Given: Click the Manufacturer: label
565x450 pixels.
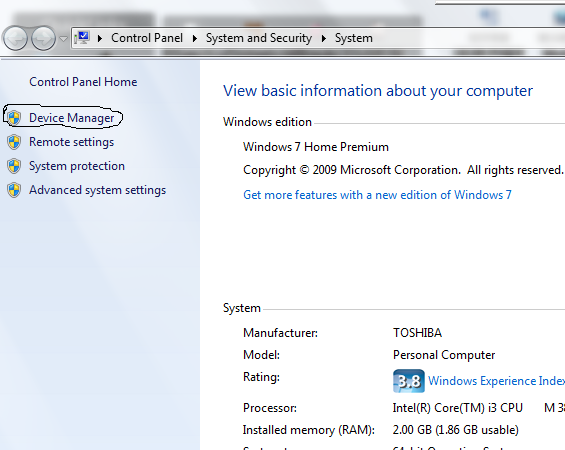Looking at the screenshot, I should (280, 333).
